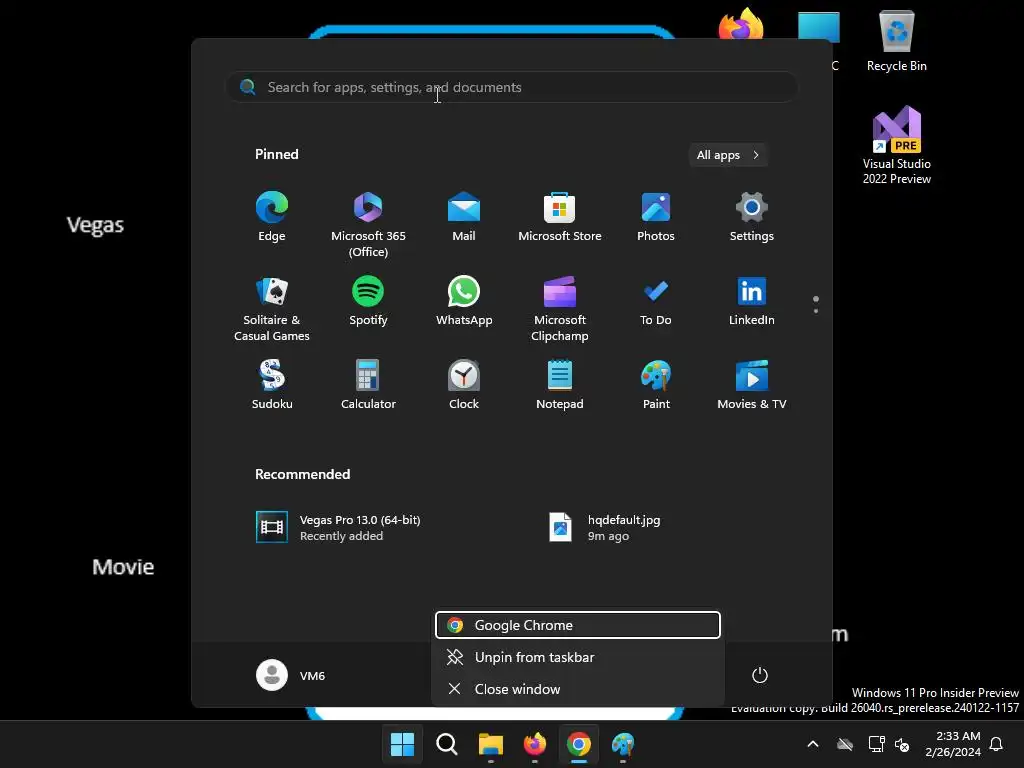Open recommended file hqdefault.jpg
Screen dimensions: 1024x768
pyautogui.click(x=604, y=528)
